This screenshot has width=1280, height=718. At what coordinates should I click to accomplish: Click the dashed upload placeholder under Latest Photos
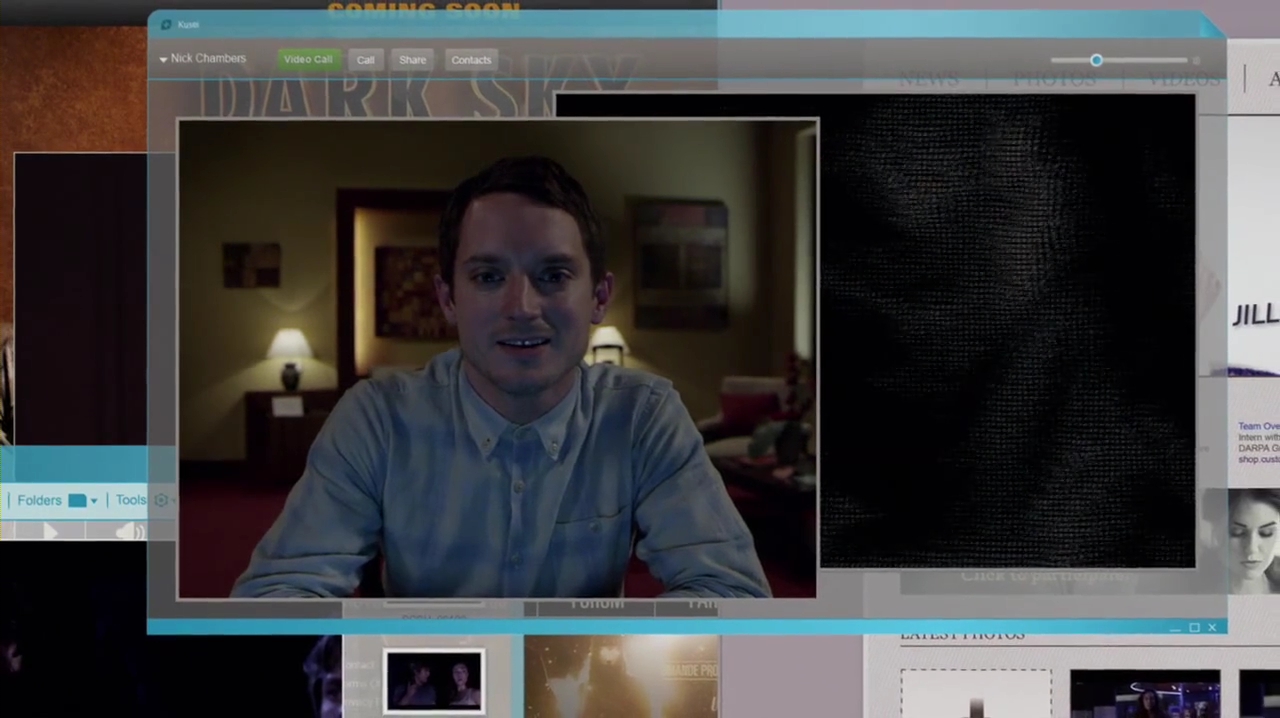[x=976, y=694]
